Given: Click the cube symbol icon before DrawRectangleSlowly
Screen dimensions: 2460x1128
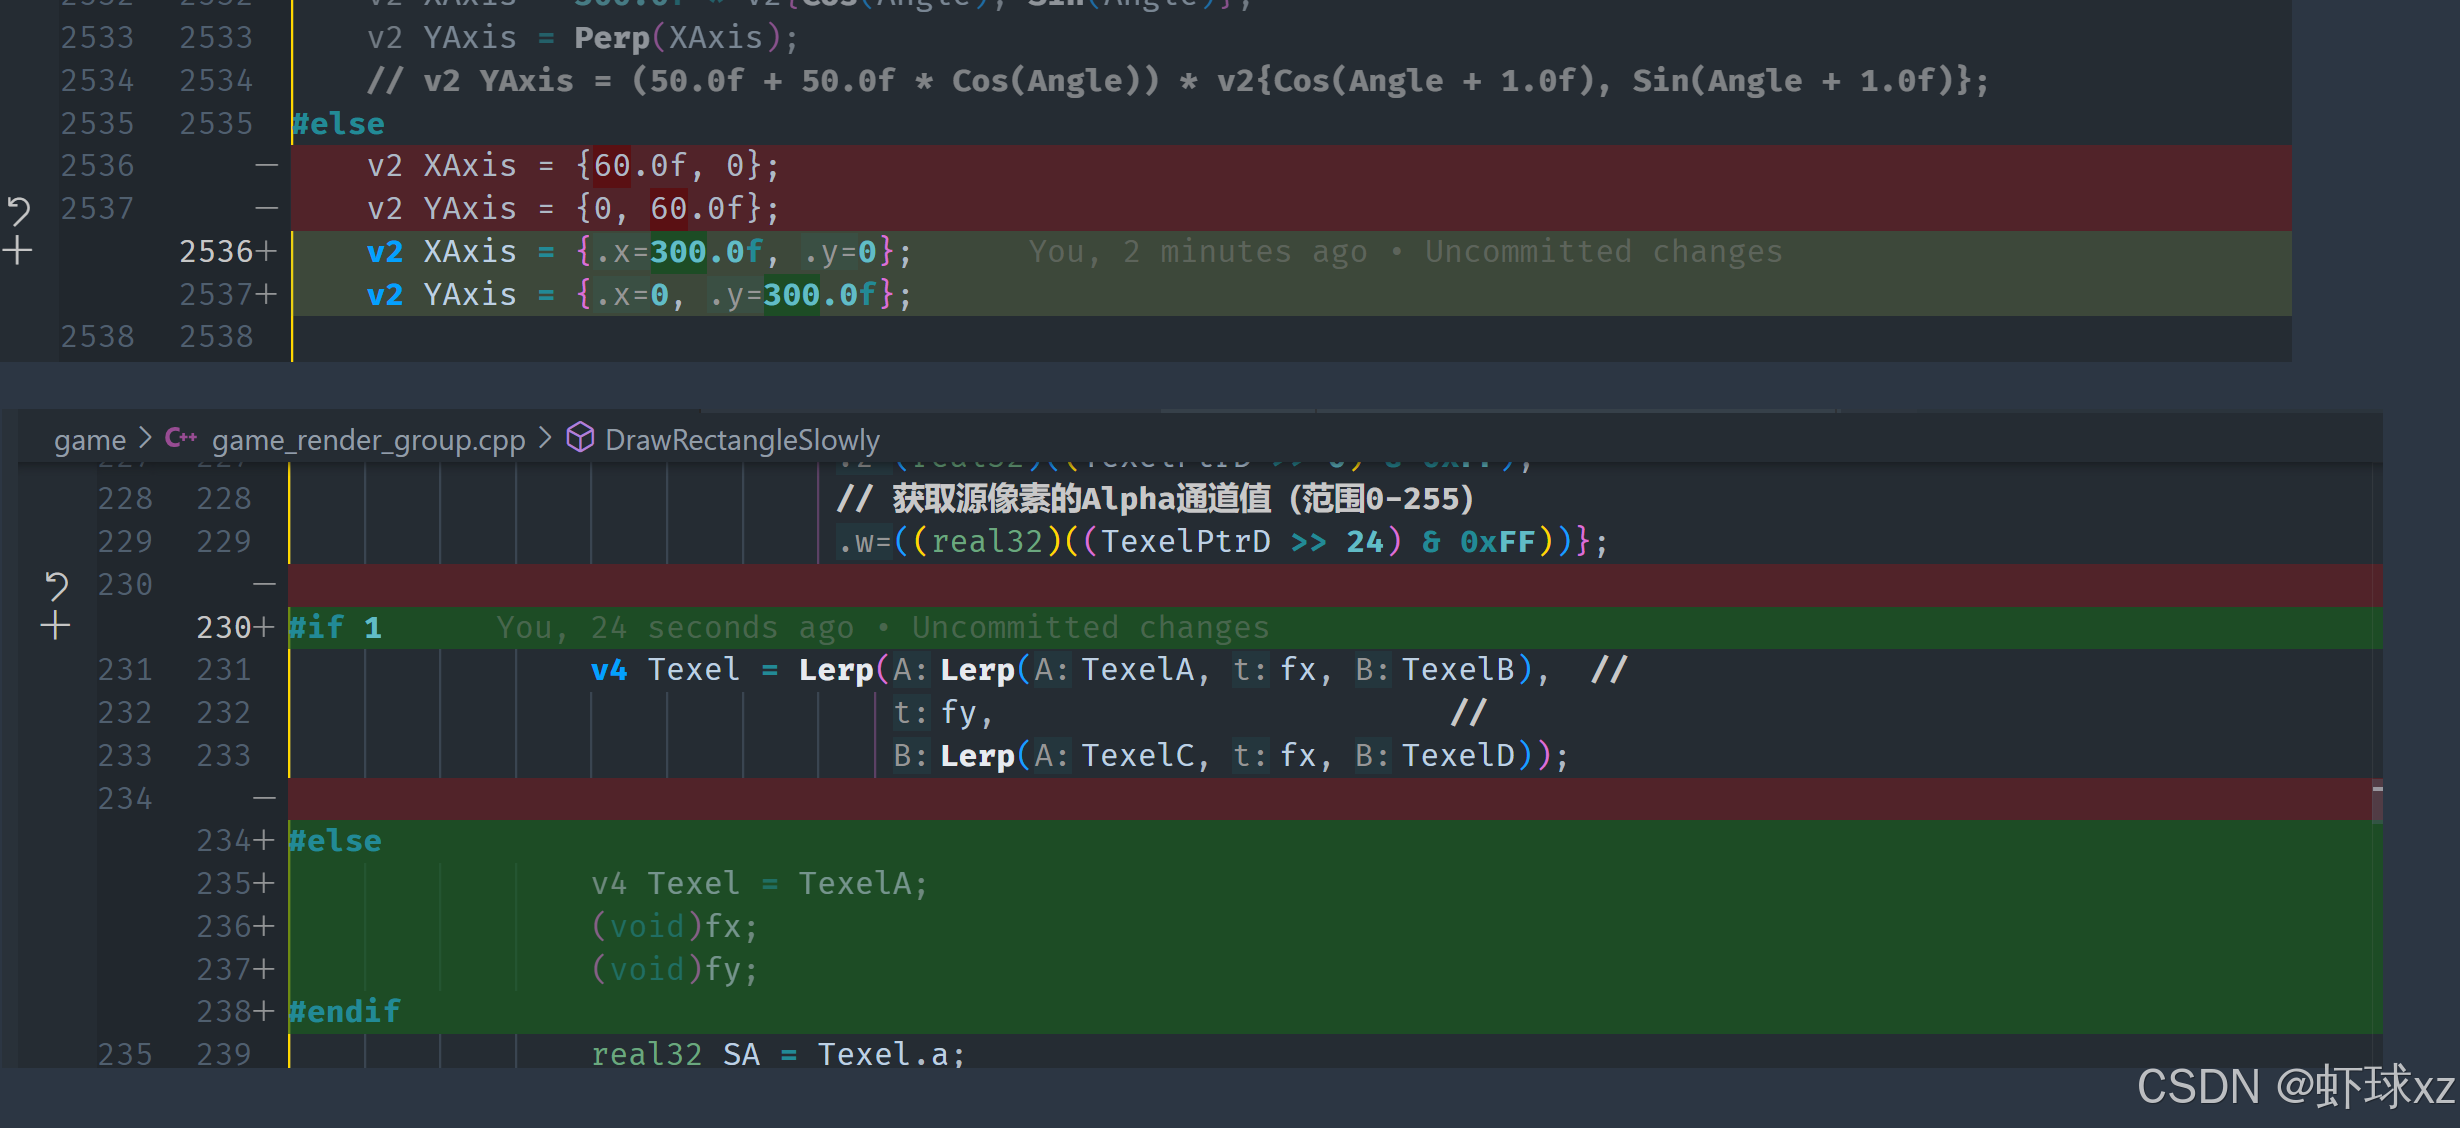Looking at the screenshot, I should click(580, 437).
